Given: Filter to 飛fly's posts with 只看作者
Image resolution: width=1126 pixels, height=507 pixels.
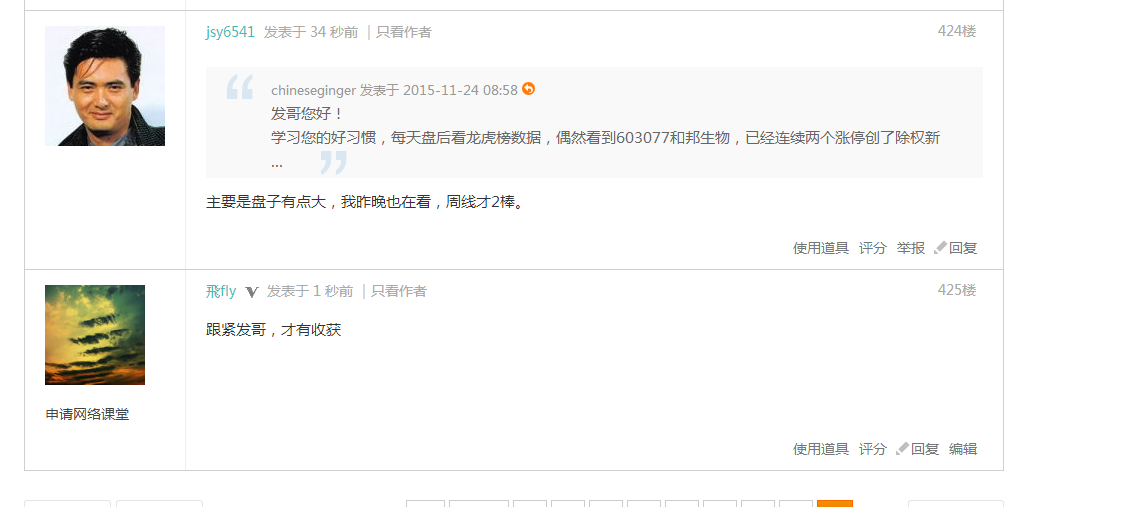Looking at the screenshot, I should tap(399, 291).
